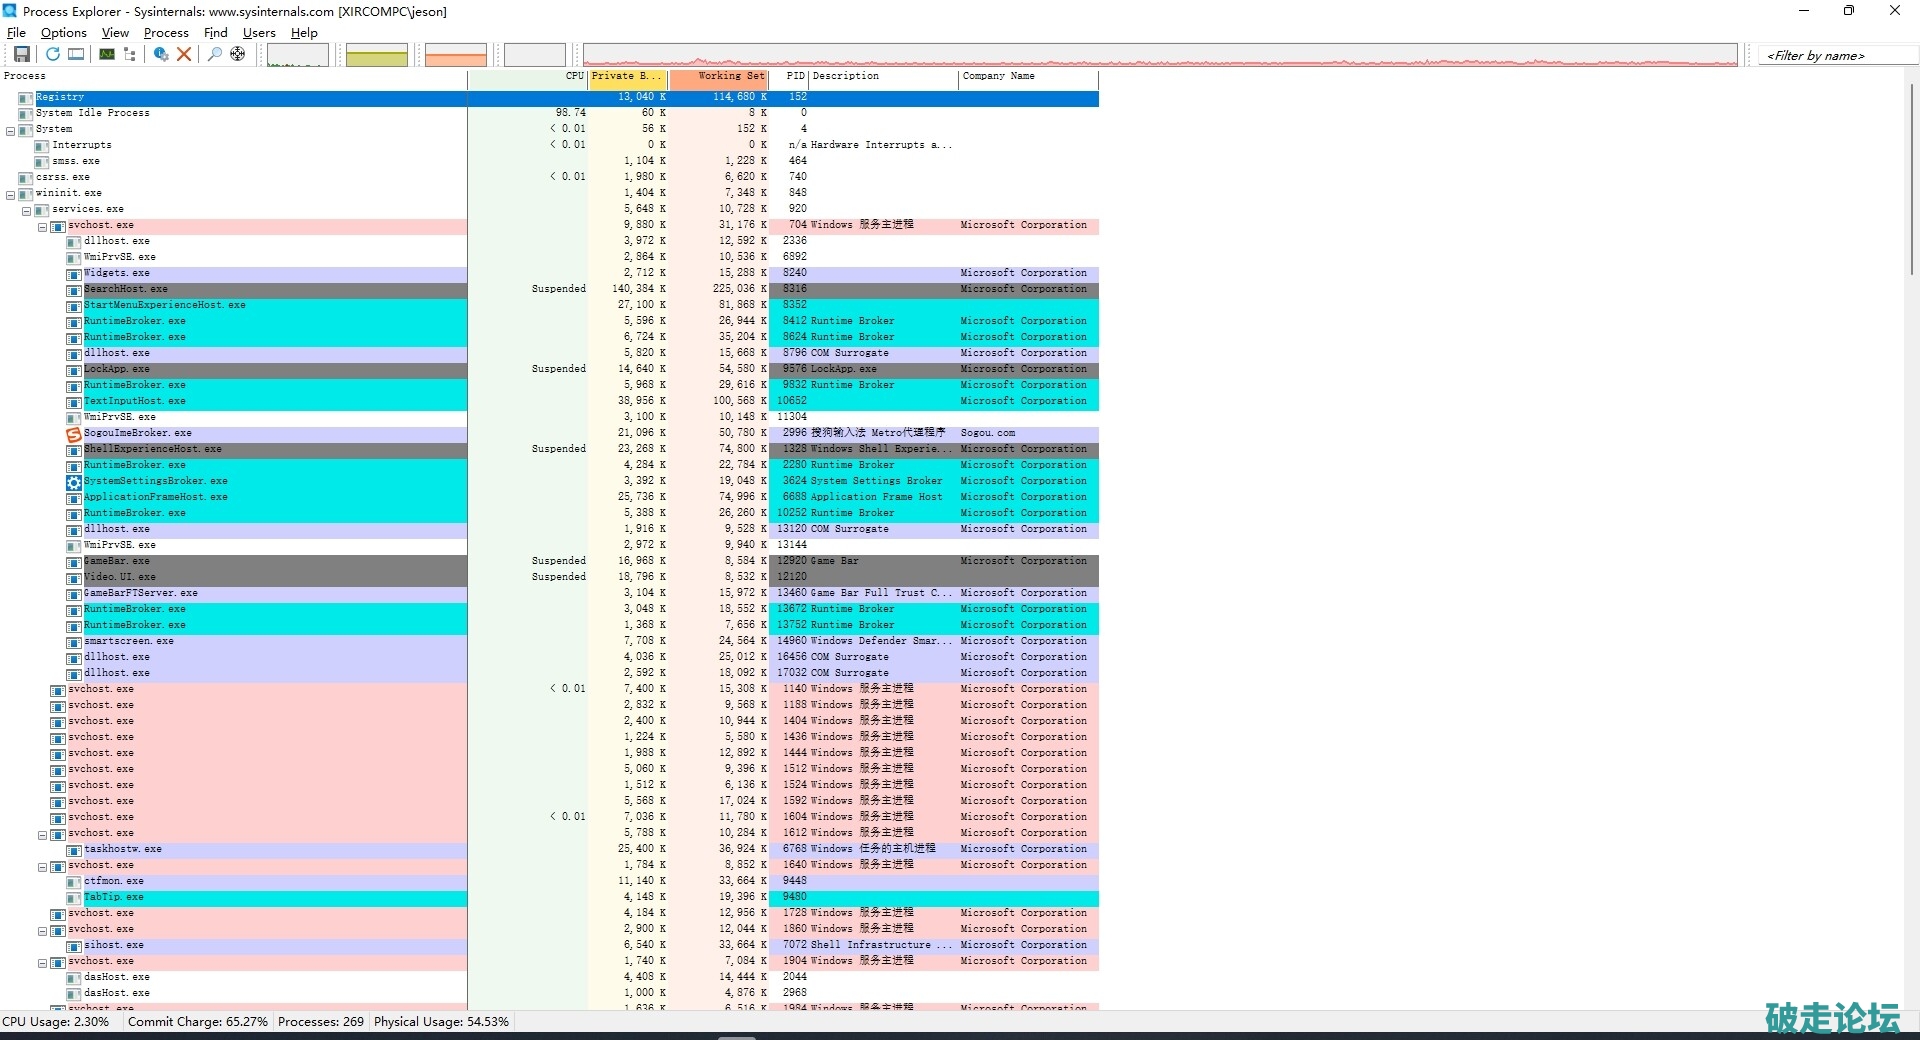
Task: Sort by the Working Set column header
Action: click(x=730, y=76)
